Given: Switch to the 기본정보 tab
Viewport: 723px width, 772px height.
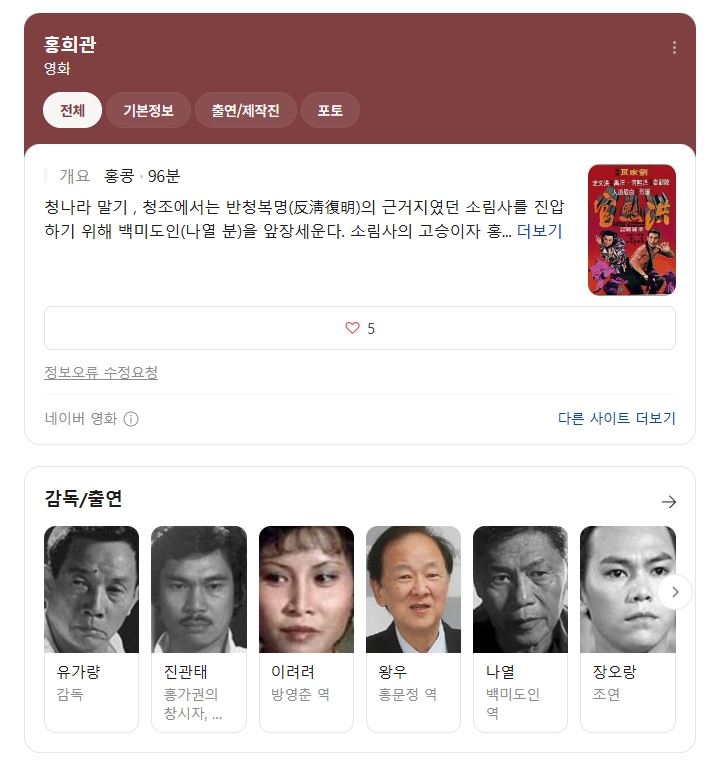Looking at the screenshot, I should click(148, 110).
